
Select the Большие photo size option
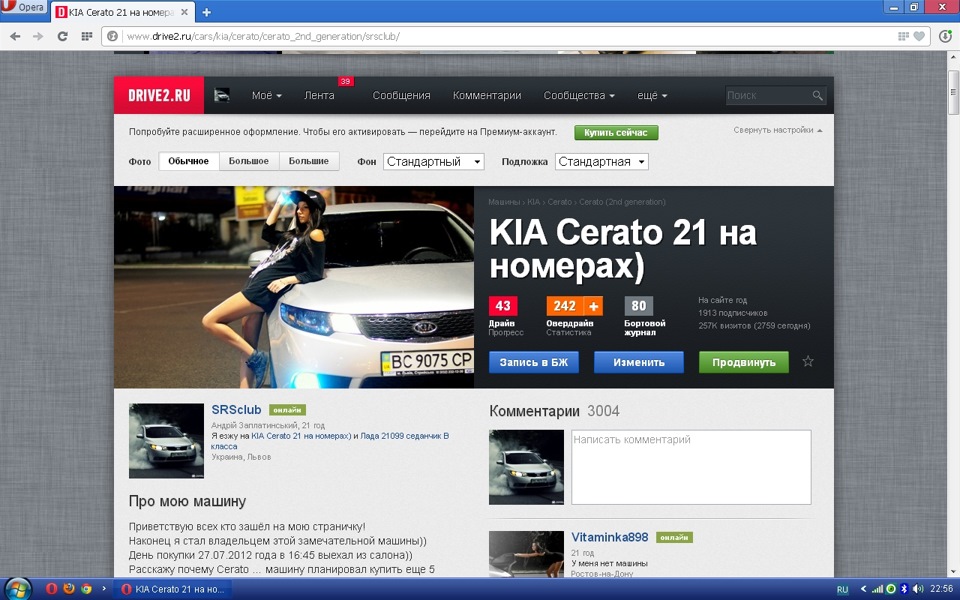point(309,161)
